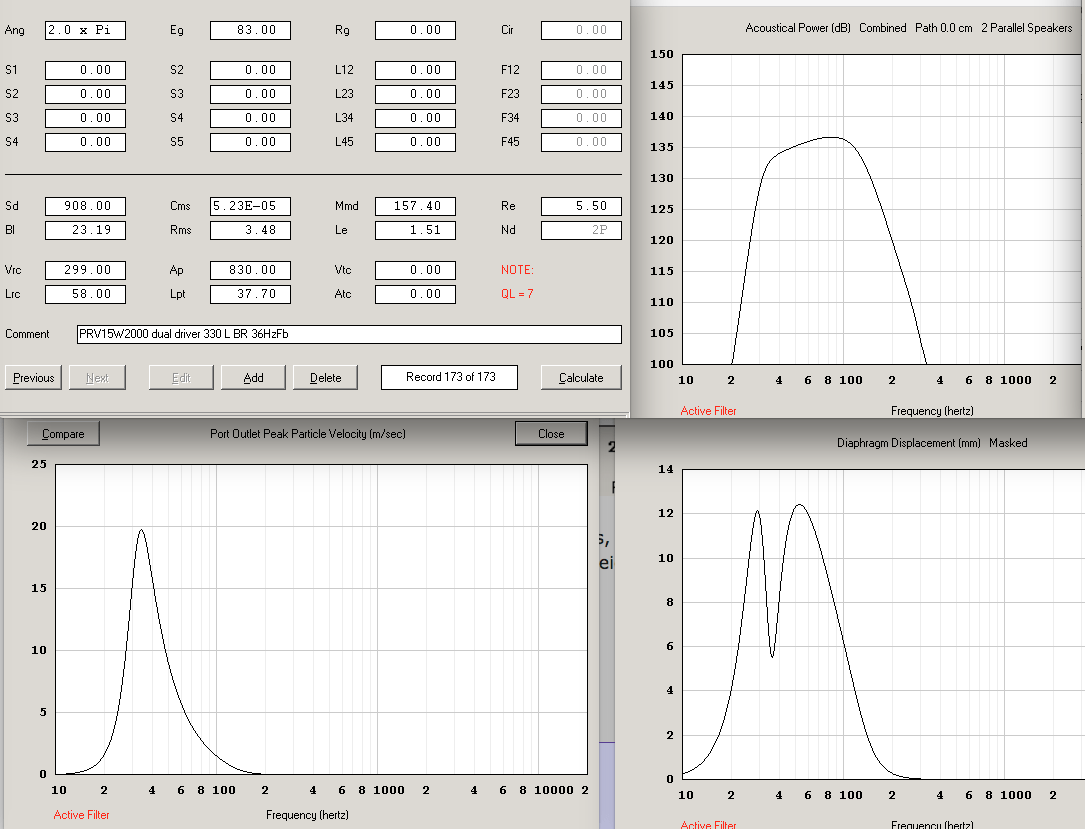Click Active Filter under port velocity chart
This screenshot has height=829, width=1085.
(x=82, y=815)
